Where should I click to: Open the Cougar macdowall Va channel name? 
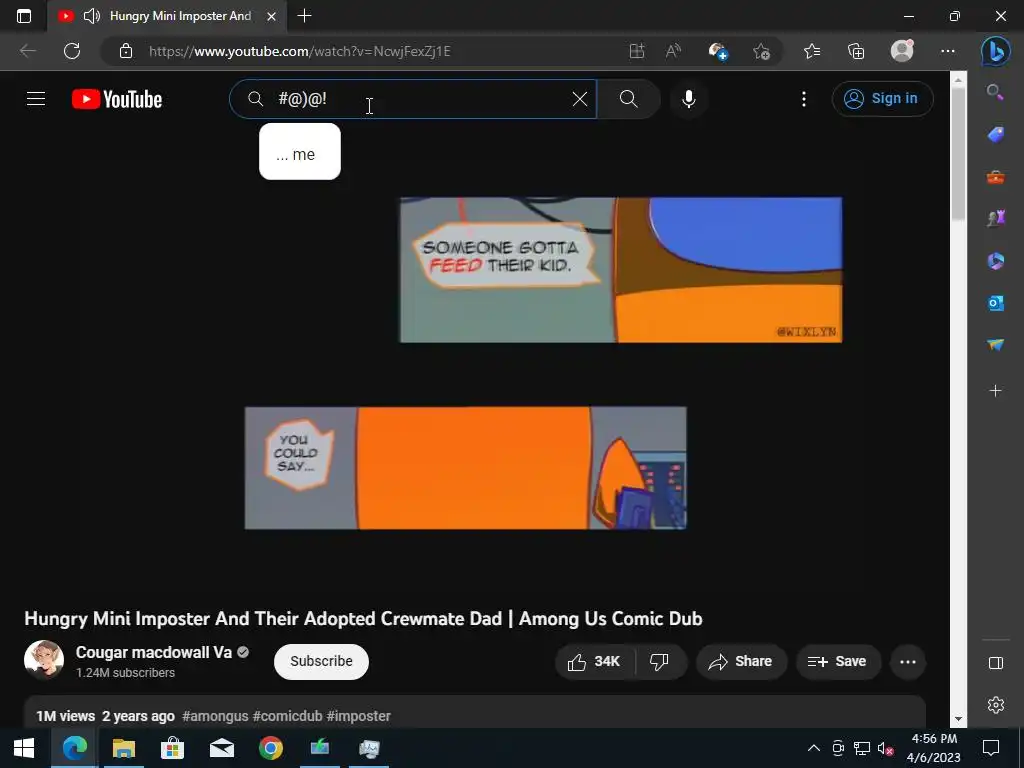pyautogui.click(x=153, y=652)
